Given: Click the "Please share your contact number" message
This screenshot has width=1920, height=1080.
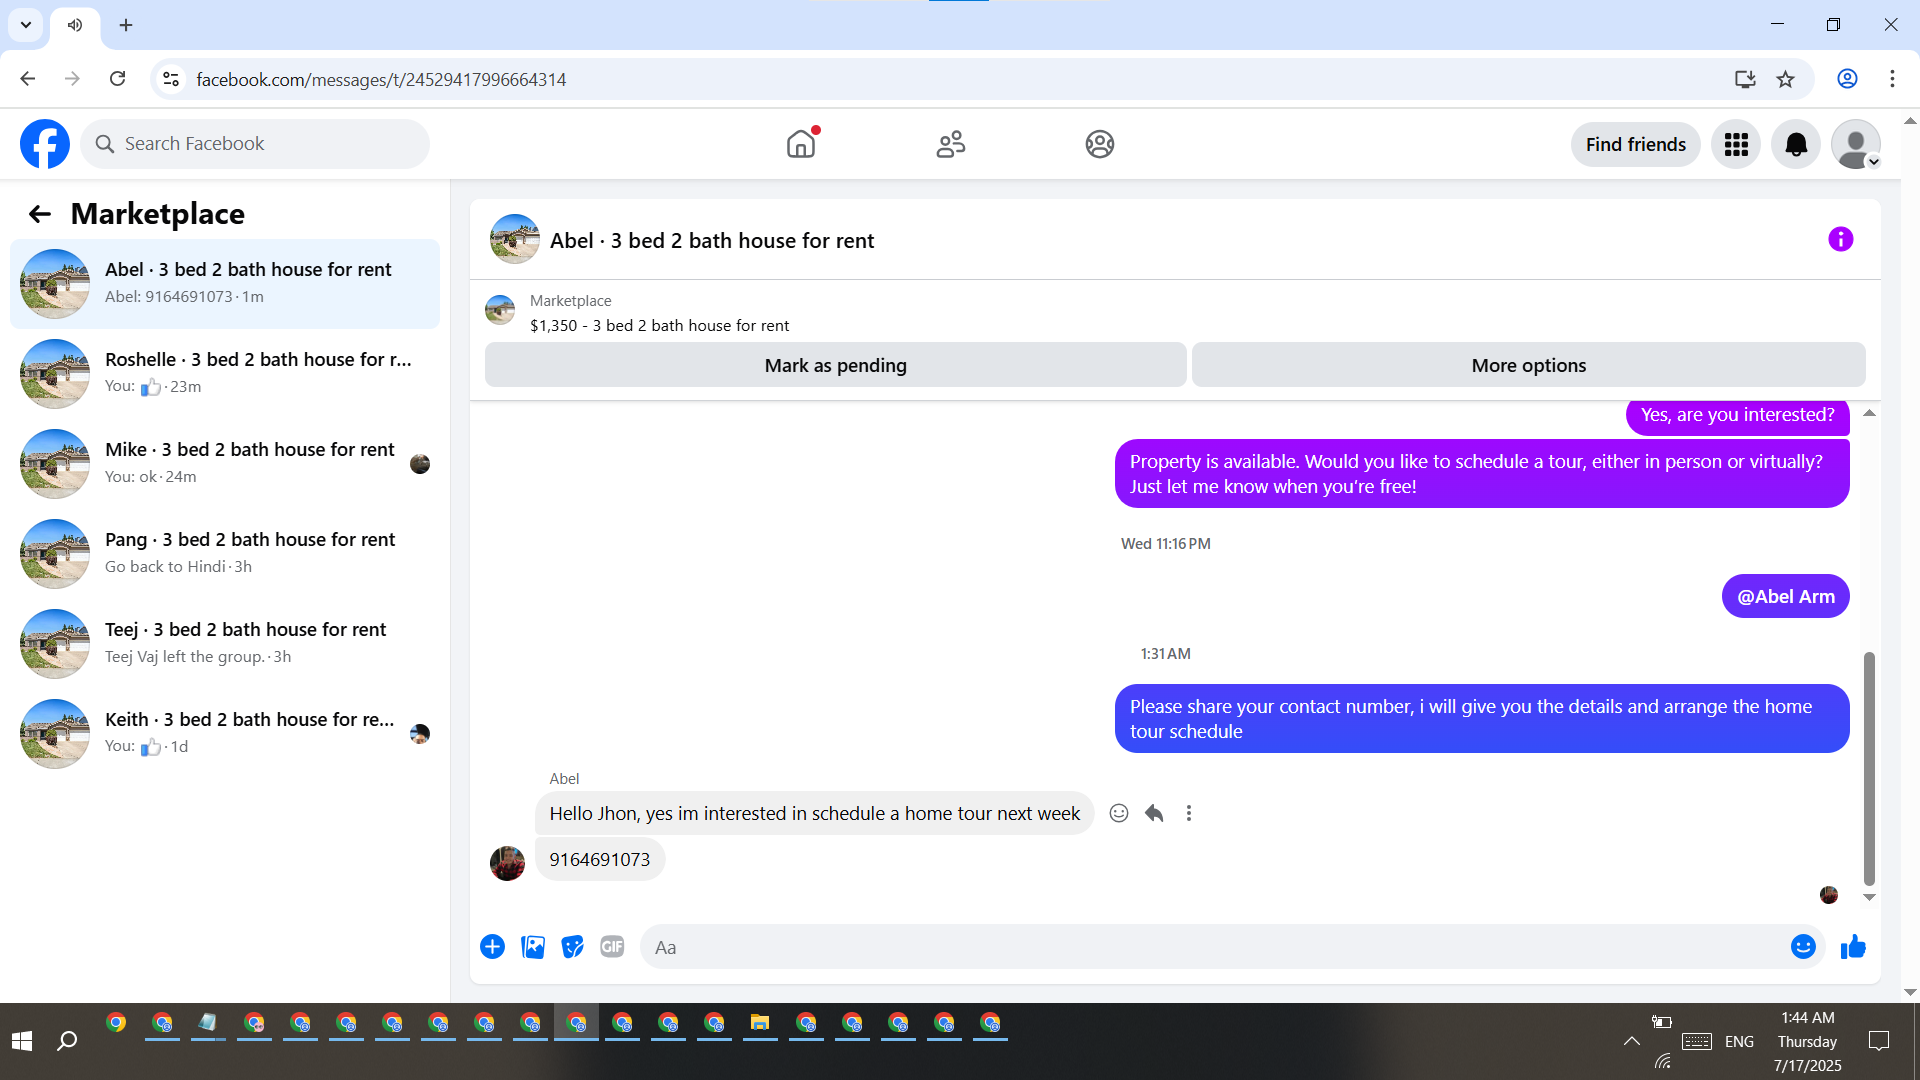Looking at the screenshot, I should (1482, 719).
